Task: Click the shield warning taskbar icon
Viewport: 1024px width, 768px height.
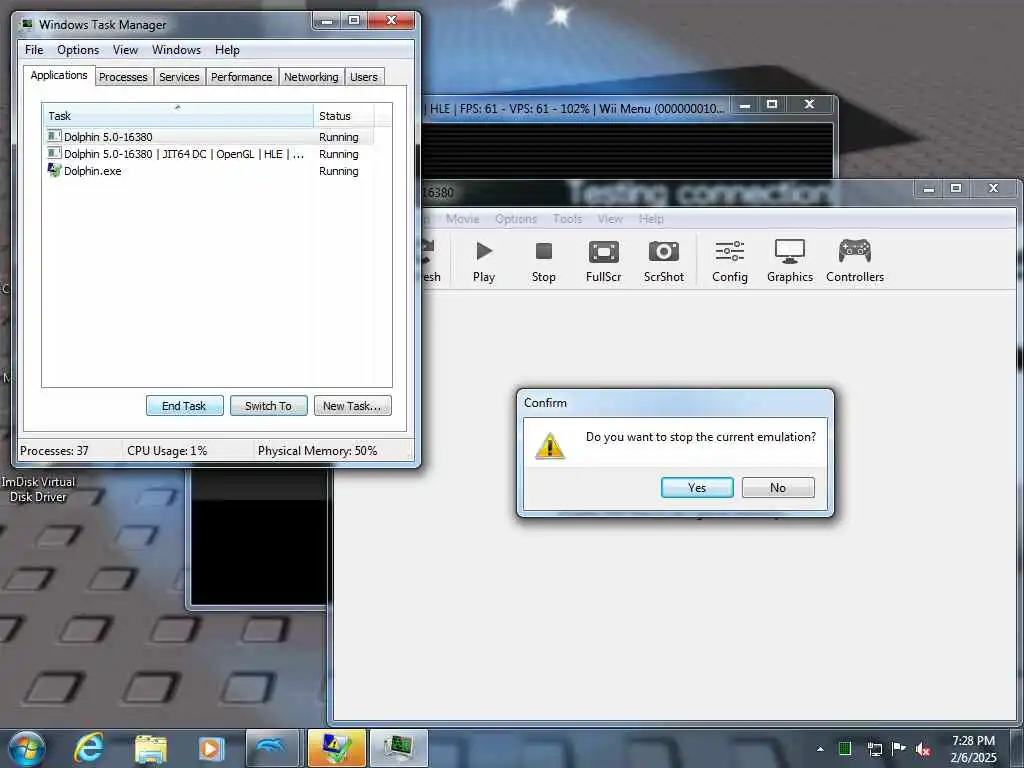Action: click(336, 748)
